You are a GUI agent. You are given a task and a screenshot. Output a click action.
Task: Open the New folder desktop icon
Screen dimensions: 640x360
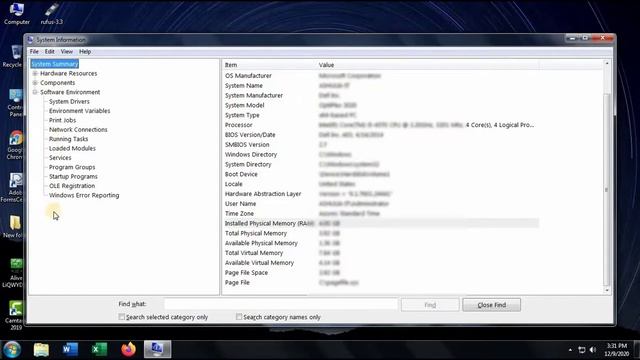coord(13,227)
